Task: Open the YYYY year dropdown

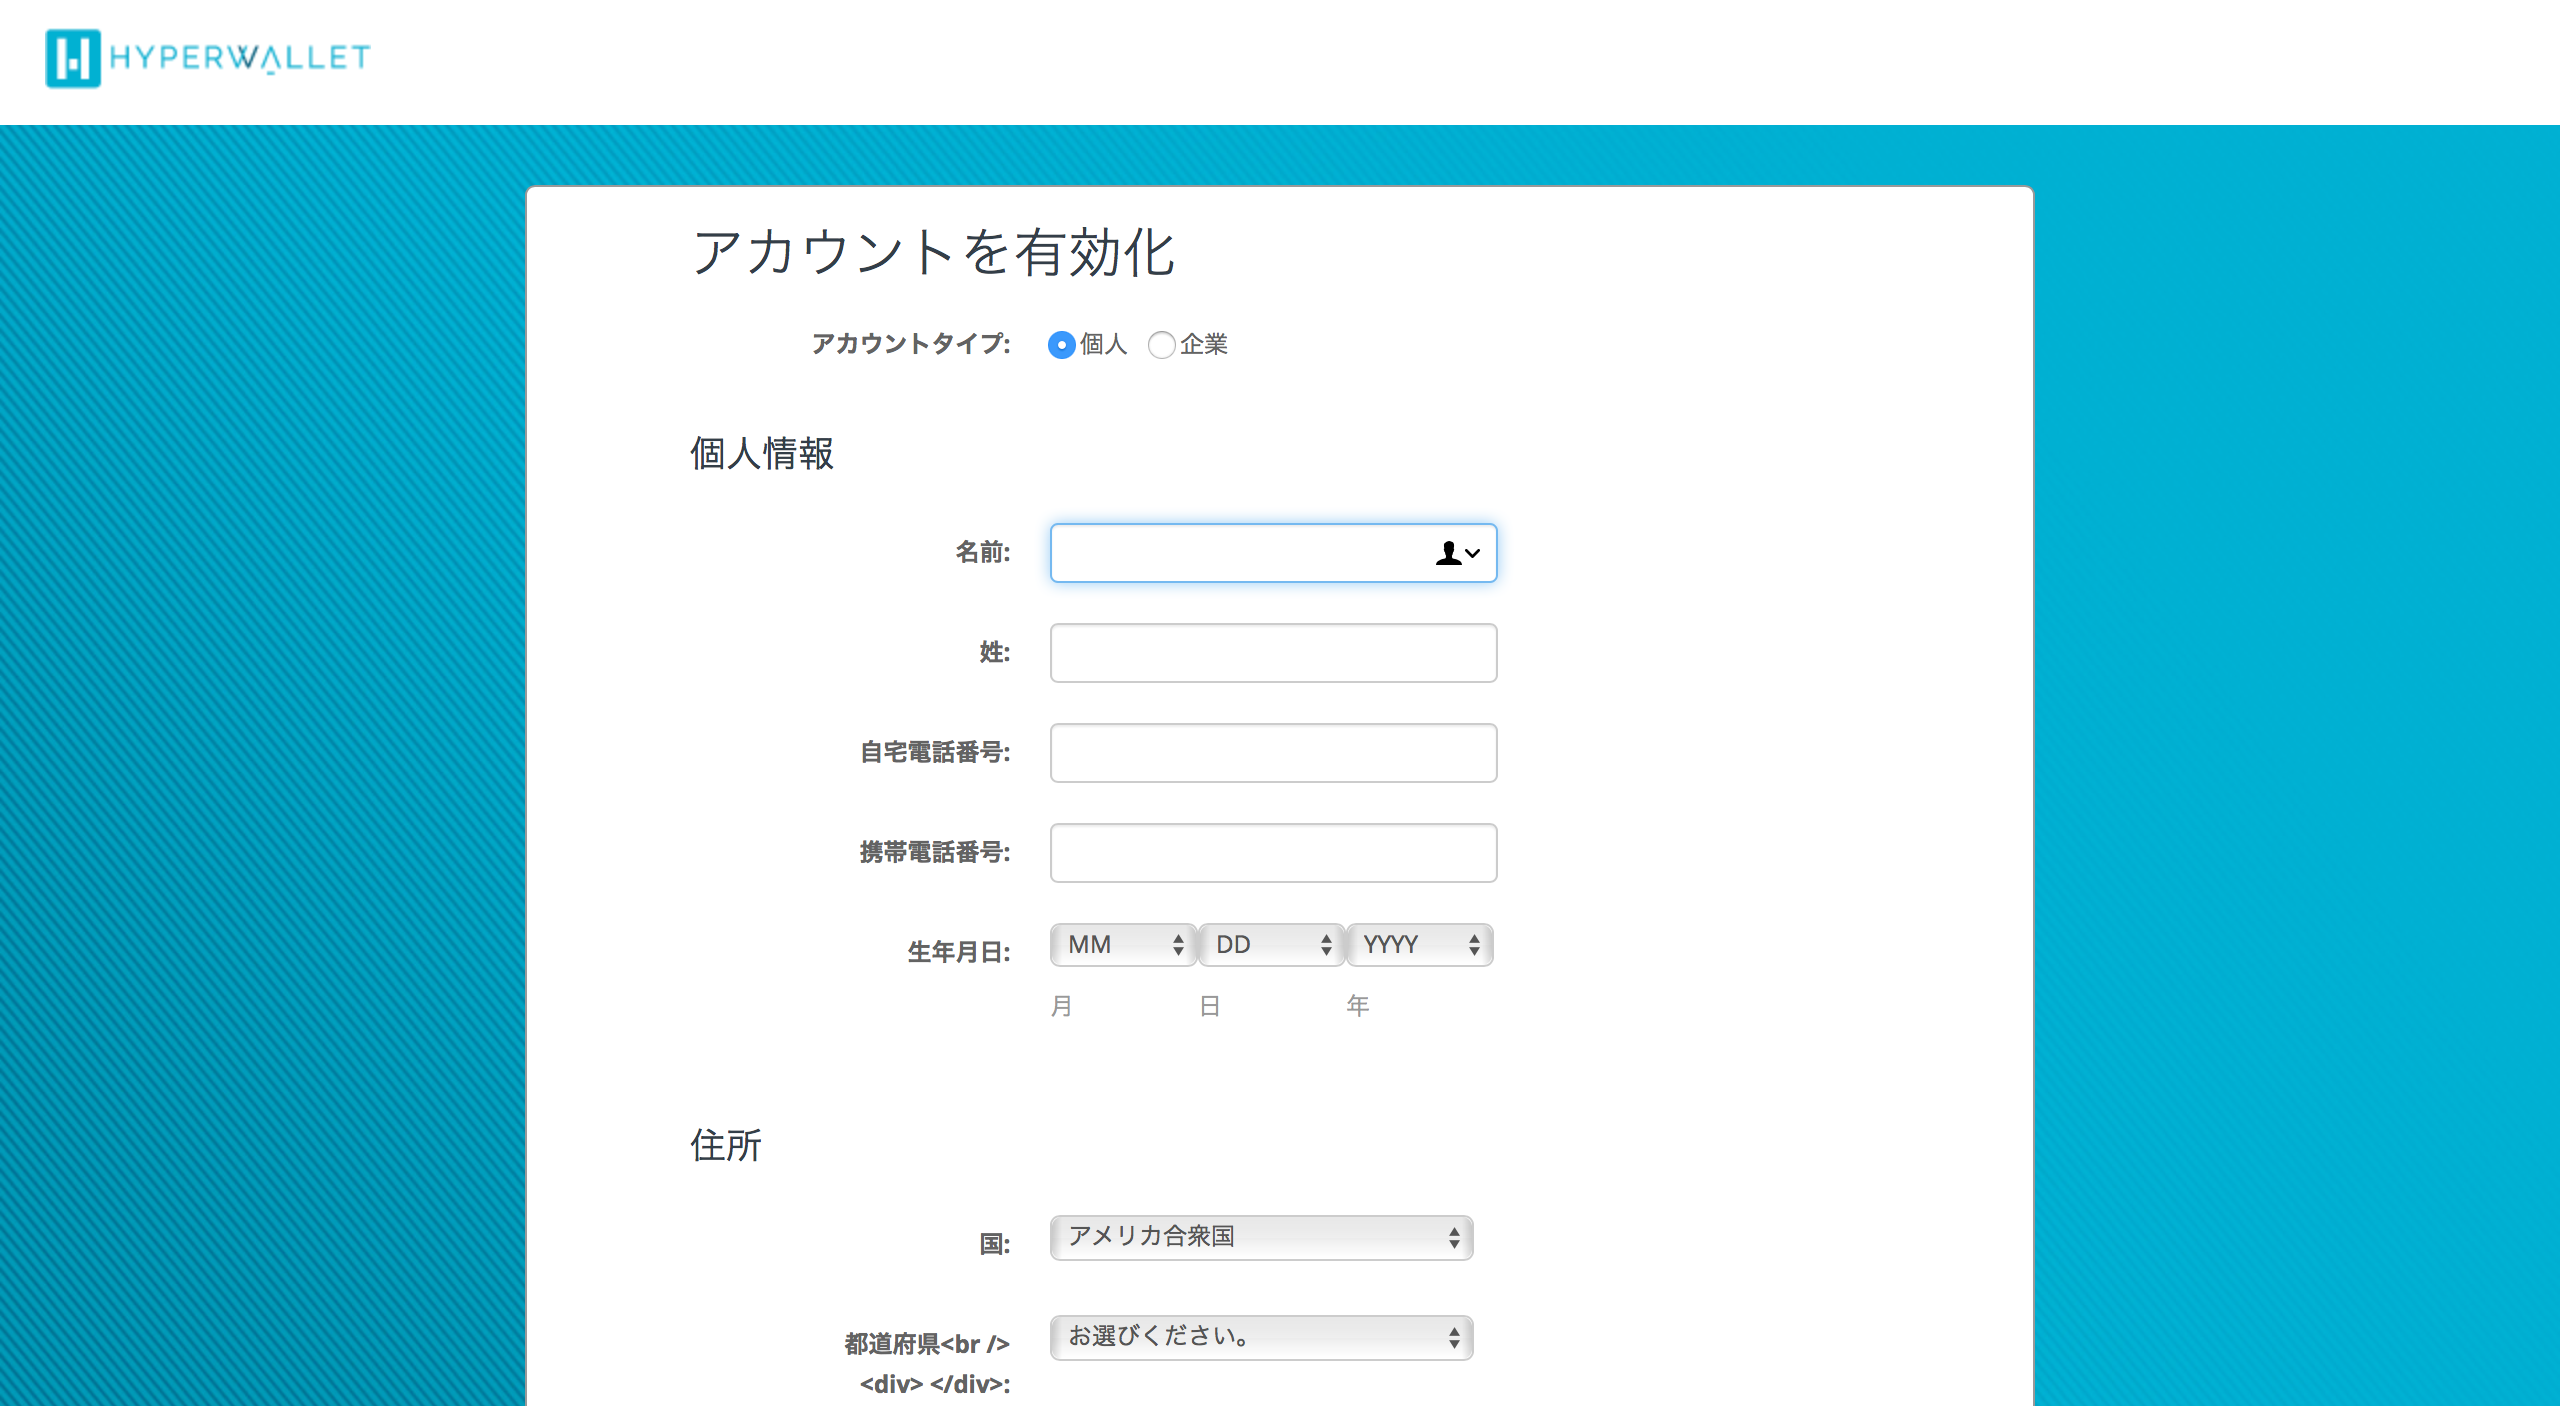Action: [1419, 945]
